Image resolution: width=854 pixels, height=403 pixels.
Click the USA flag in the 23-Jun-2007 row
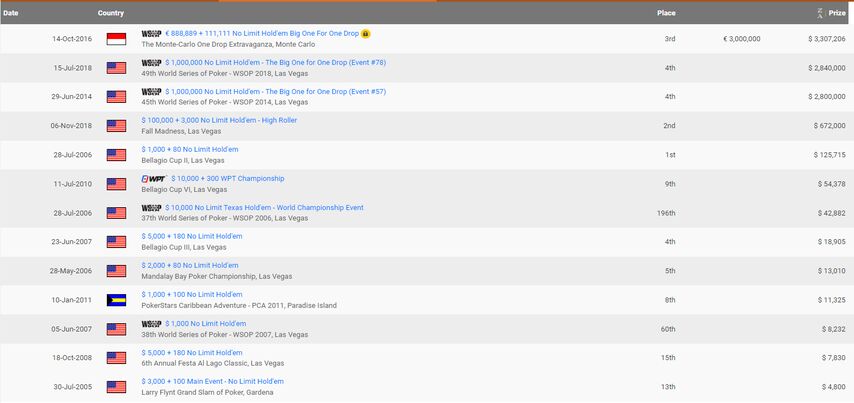pyautogui.click(x=117, y=242)
